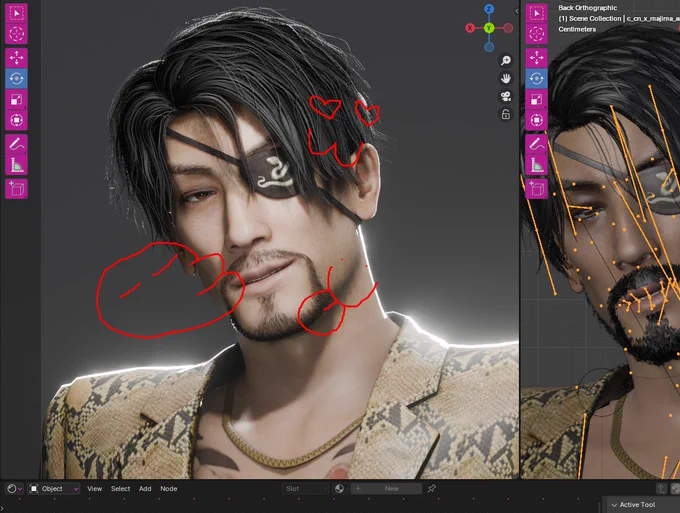Screen dimensions: 680x513
Task: Click the unlabeled blue negative Z gizmo circle
Action: [x=489, y=47]
